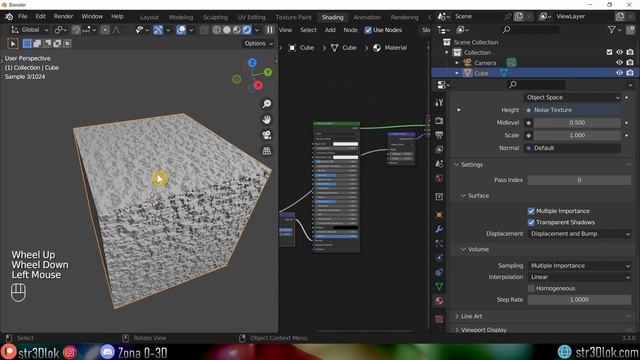The image size is (640, 360).
Task: Adjust the Scale 1.000 slider field
Action: pos(577,136)
